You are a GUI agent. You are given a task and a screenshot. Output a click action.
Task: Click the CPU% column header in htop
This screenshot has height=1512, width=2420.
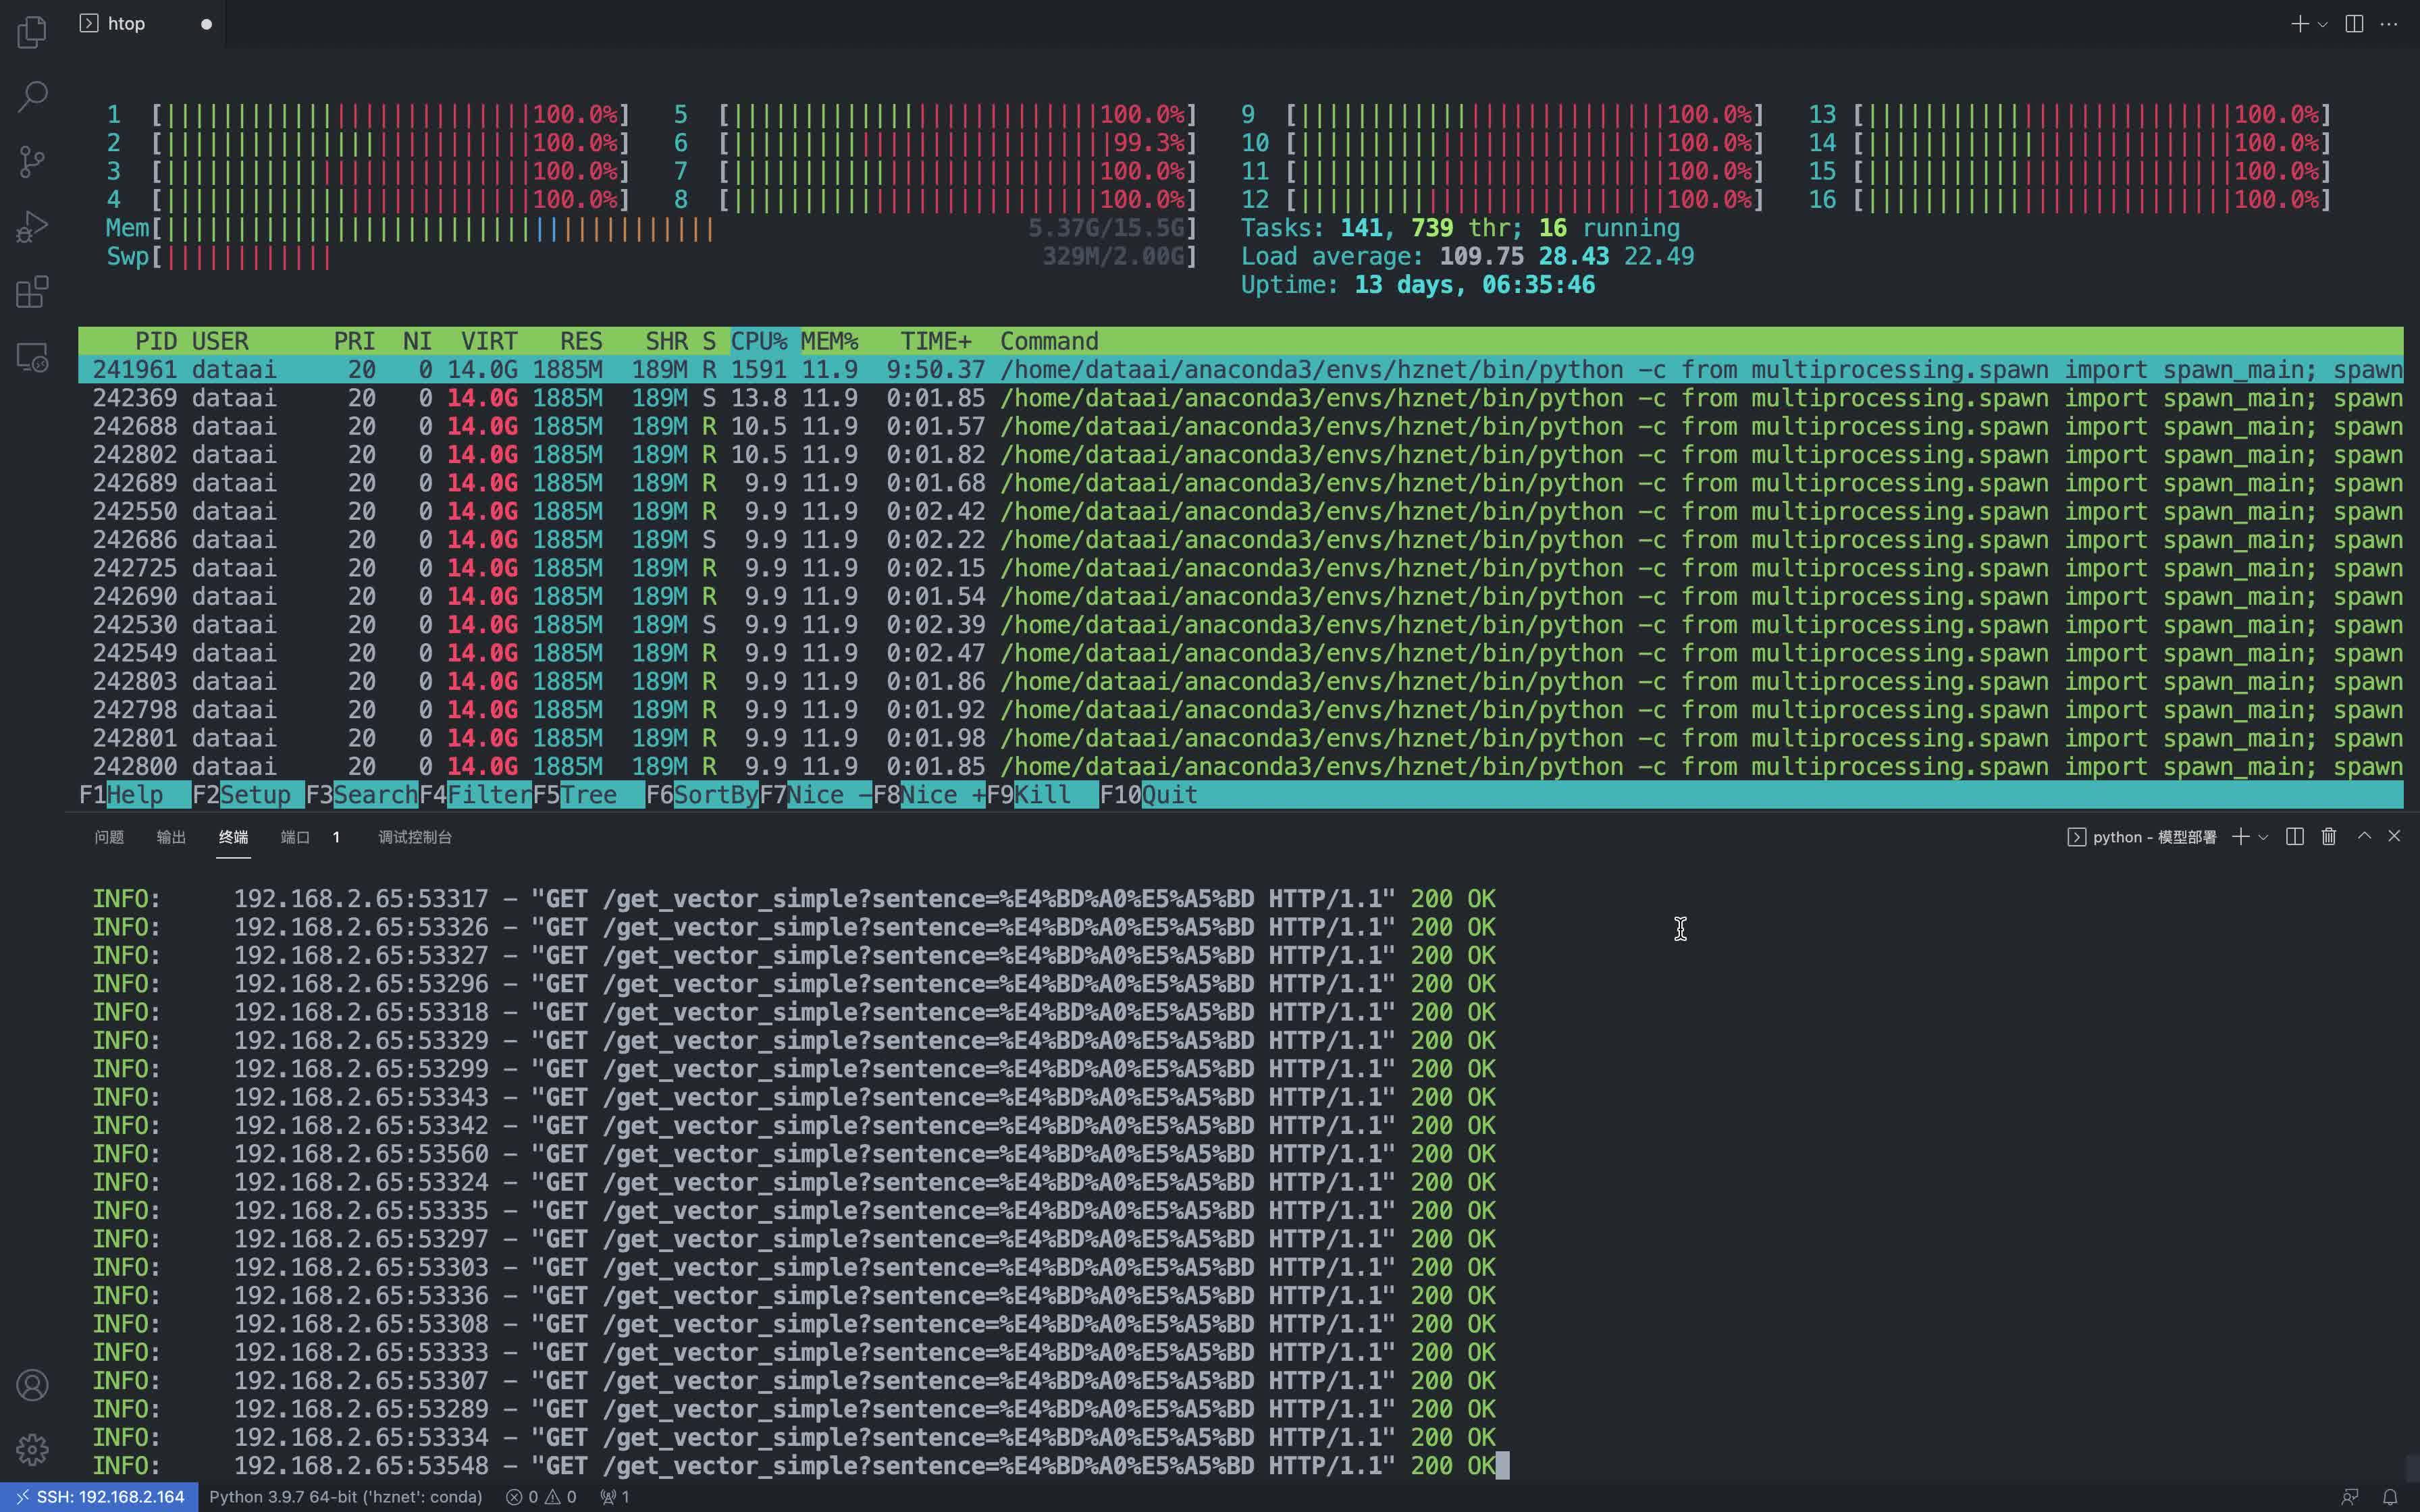pos(759,341)
